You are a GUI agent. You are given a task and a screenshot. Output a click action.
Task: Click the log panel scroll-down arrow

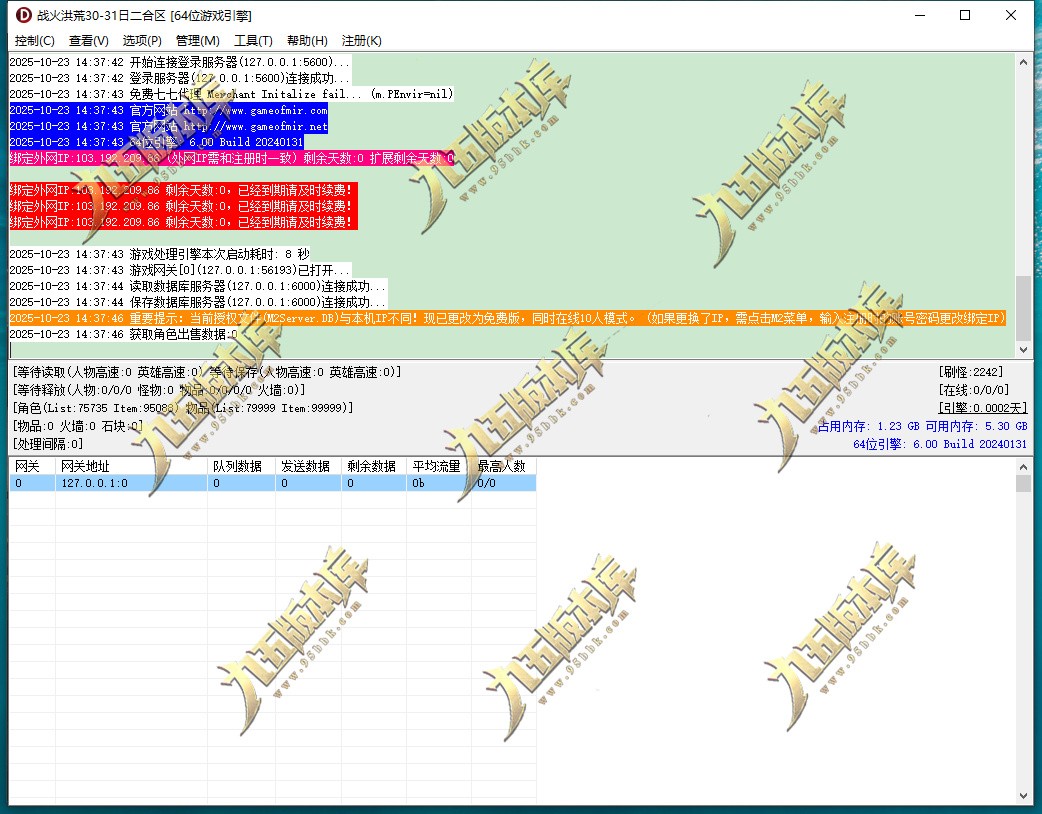click(1023, 350)
